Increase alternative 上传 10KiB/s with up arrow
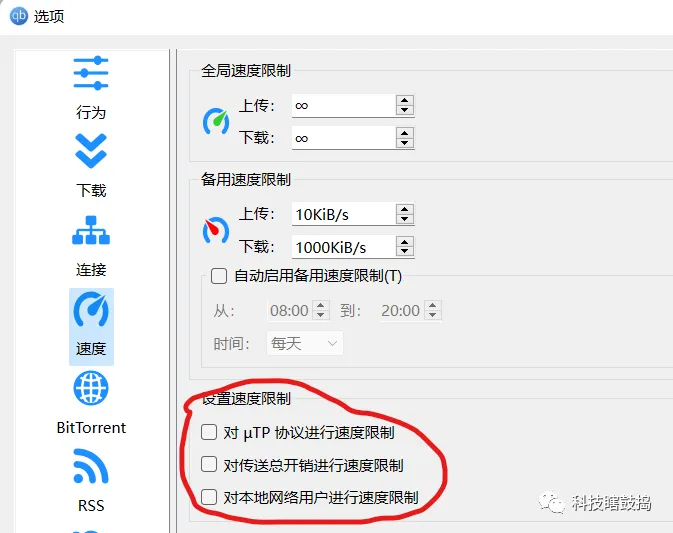 (405, 209)
